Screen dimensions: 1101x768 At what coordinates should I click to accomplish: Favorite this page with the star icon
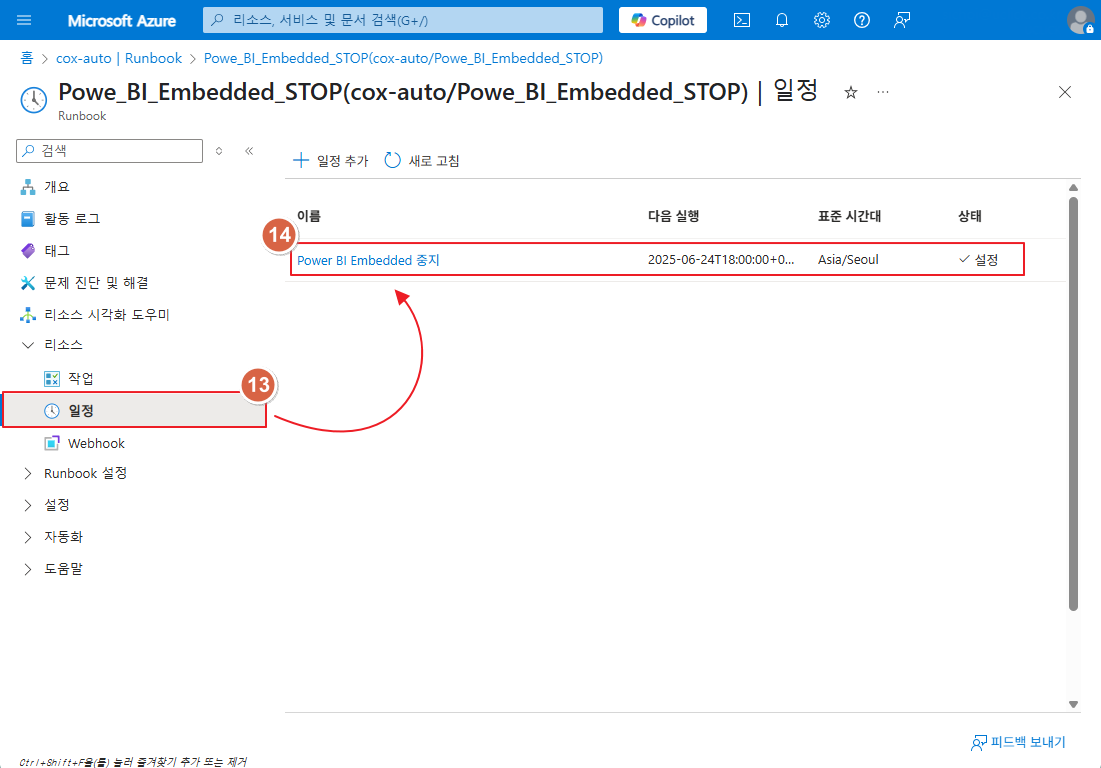tap(850, 93)
